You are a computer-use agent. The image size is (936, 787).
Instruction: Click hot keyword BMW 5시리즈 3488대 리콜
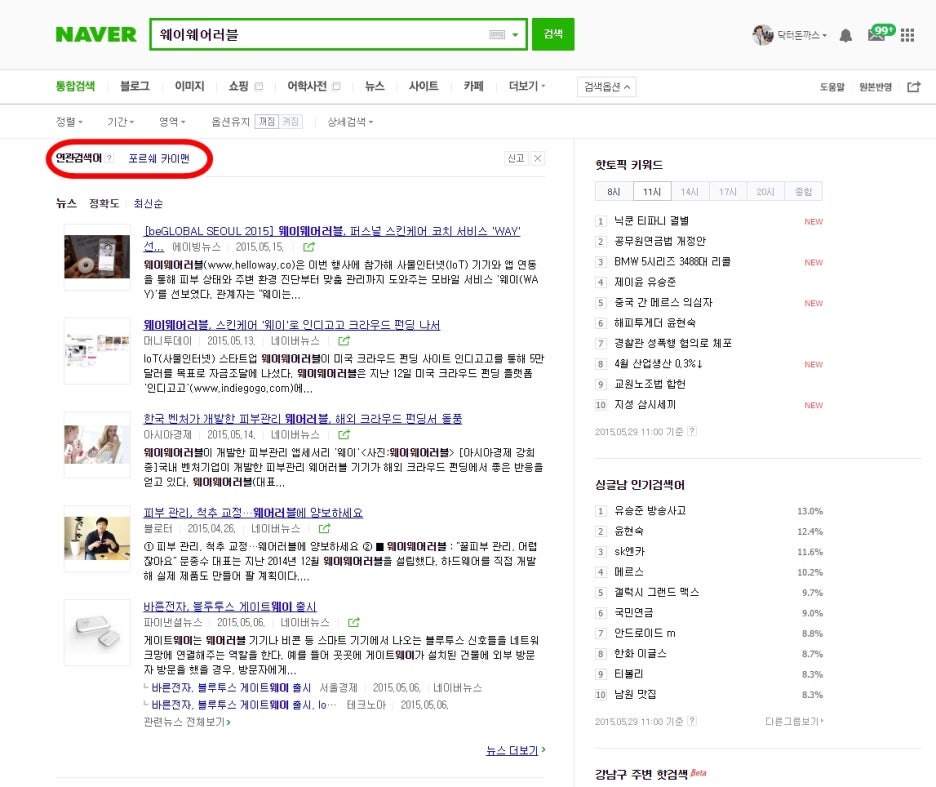(672, 262)
